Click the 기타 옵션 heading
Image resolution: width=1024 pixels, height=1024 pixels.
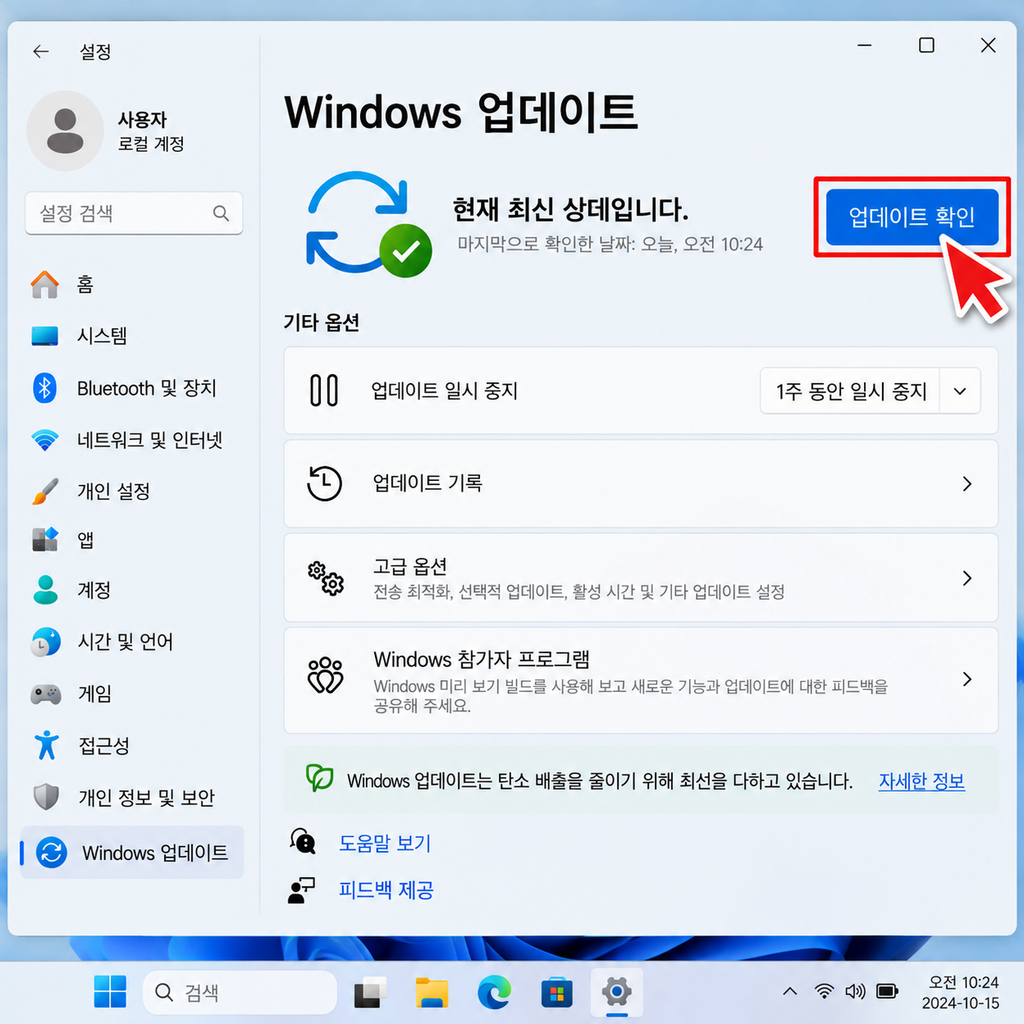point(321,322)
